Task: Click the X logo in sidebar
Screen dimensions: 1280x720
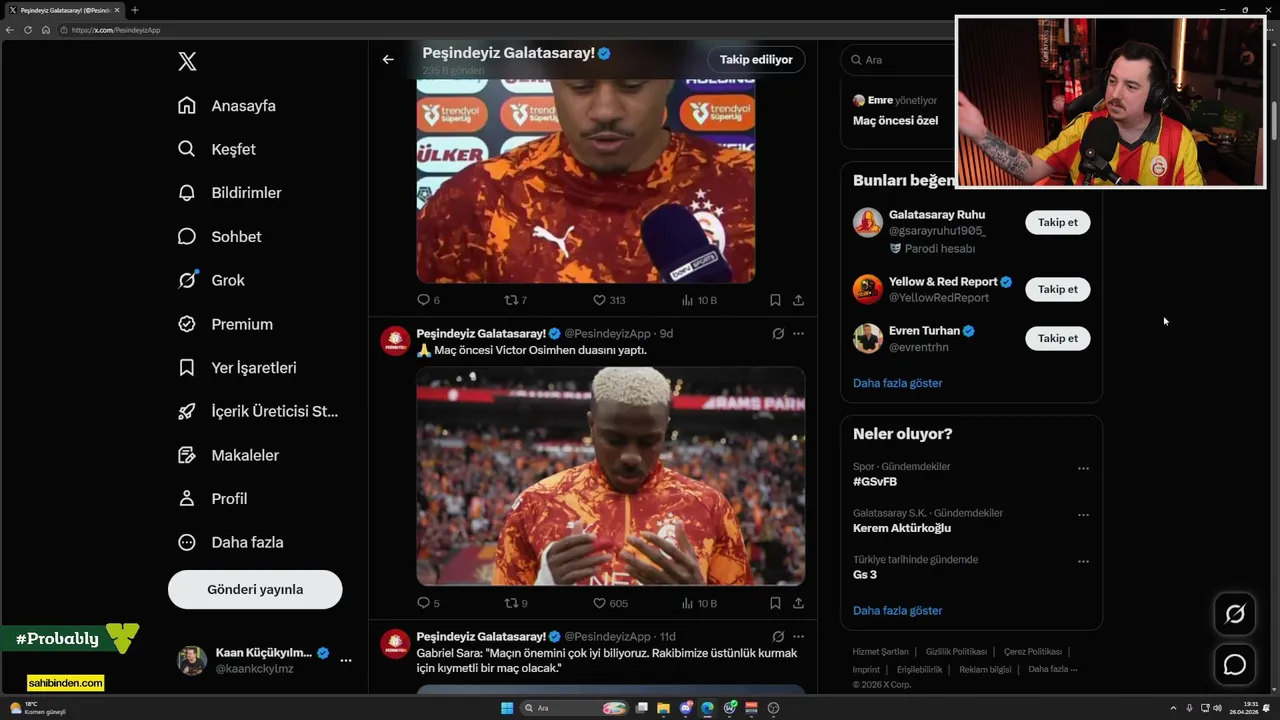Action: 187,61
